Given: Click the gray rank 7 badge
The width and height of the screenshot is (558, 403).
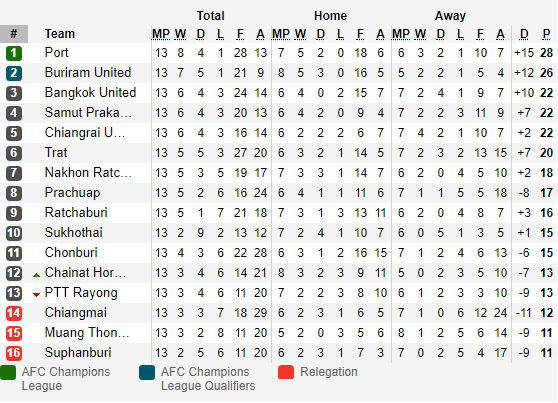Looking at the screenshot, I should point(14,173).
